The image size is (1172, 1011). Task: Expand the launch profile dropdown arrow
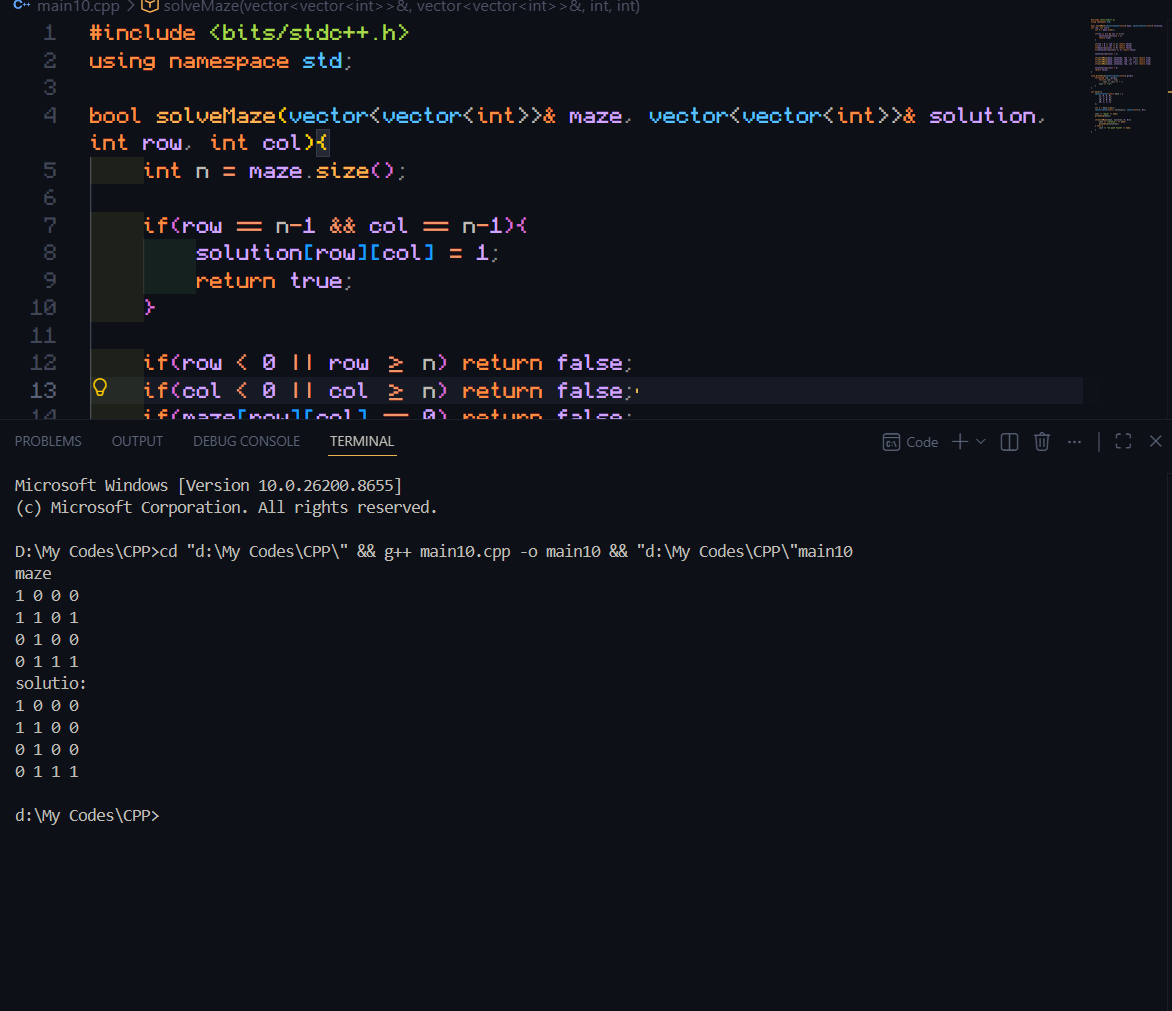[981, 442]
